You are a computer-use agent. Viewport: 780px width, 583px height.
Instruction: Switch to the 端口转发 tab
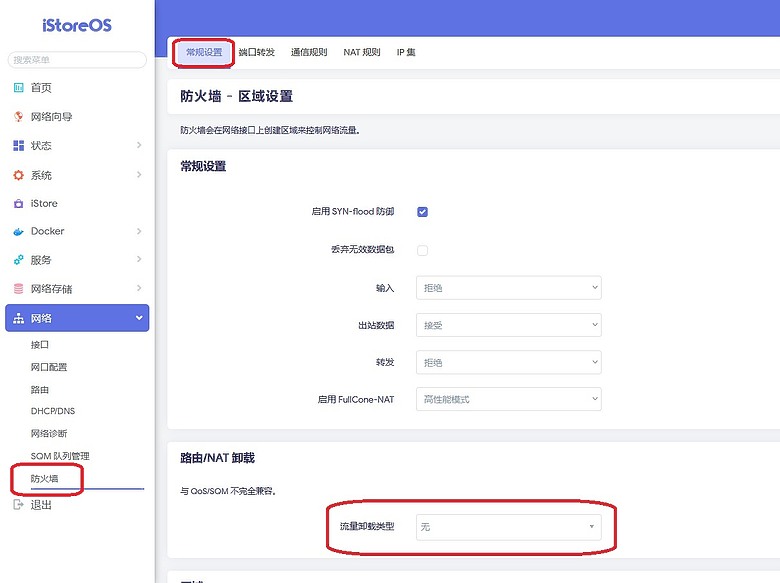pos(257,52)
